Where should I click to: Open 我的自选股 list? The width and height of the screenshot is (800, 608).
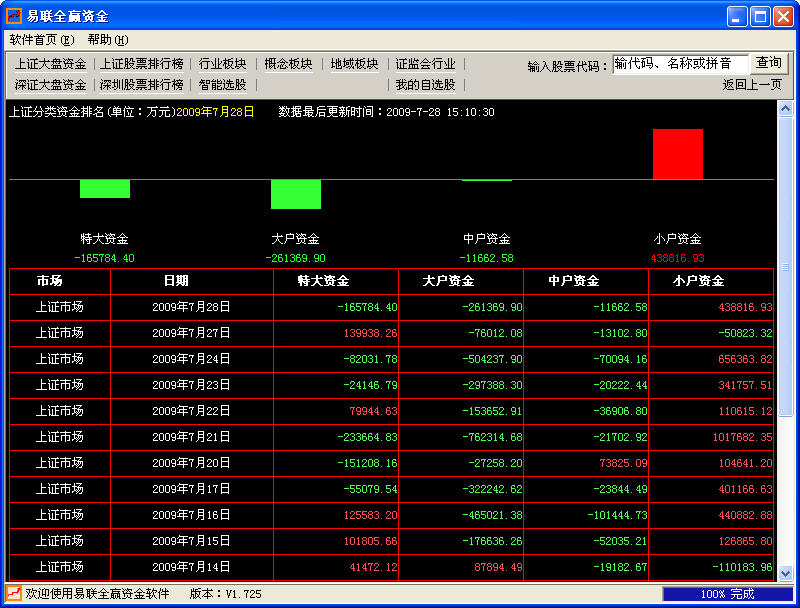pyautogui.click(x=426, y=85)
